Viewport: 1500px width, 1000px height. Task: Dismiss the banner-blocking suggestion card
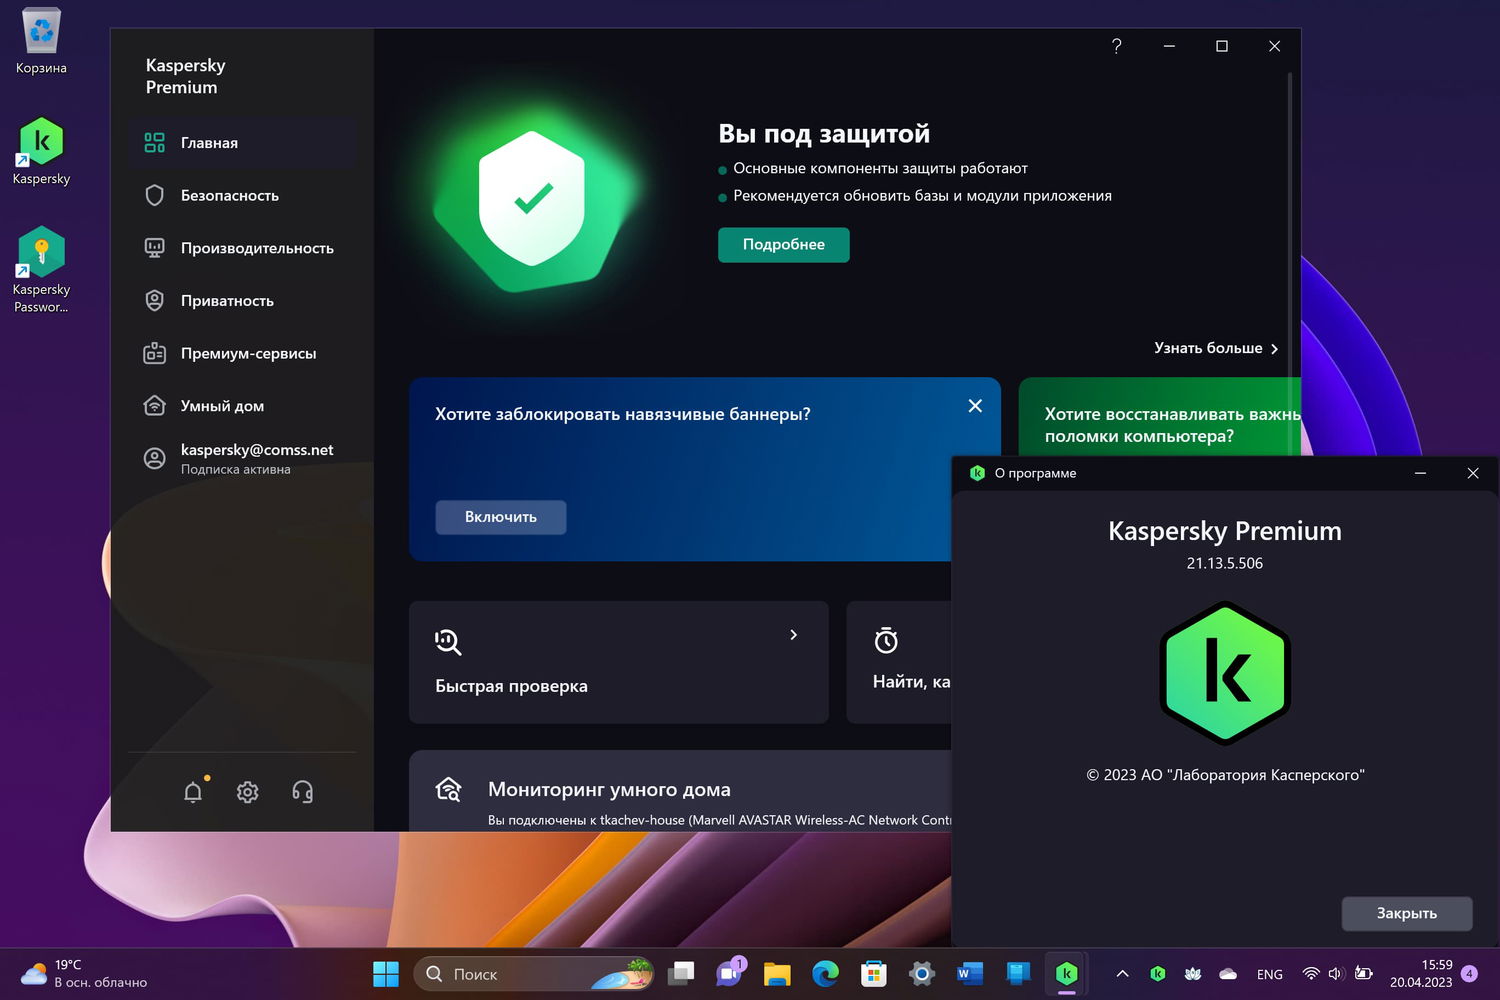(x=975, y=406)
